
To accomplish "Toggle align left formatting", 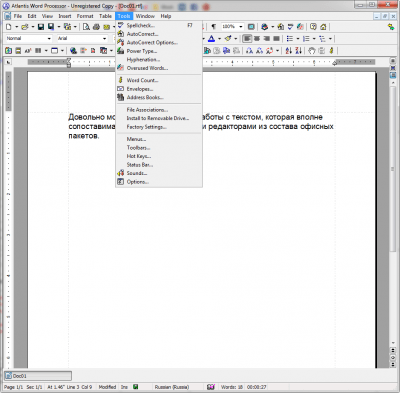I will tap(247, 39).
